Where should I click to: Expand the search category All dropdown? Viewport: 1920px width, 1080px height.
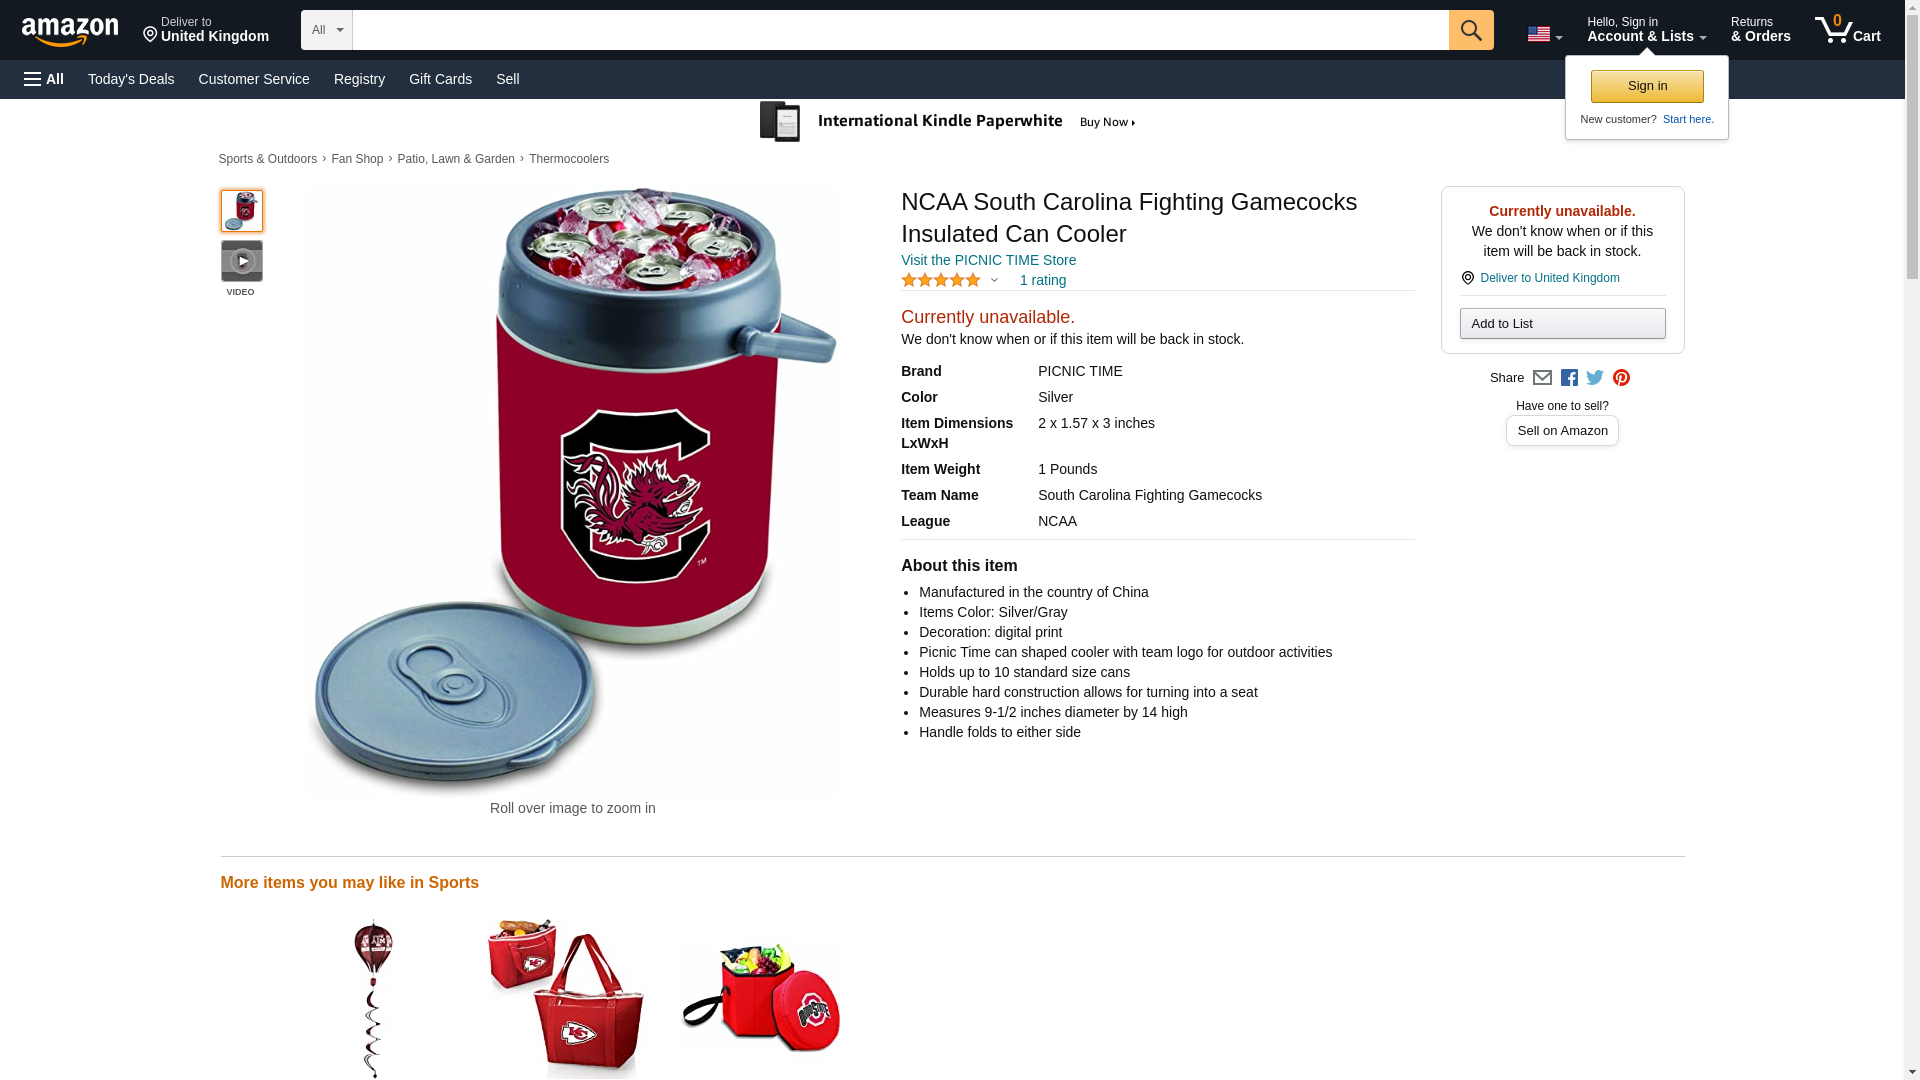tap(326, 30)
